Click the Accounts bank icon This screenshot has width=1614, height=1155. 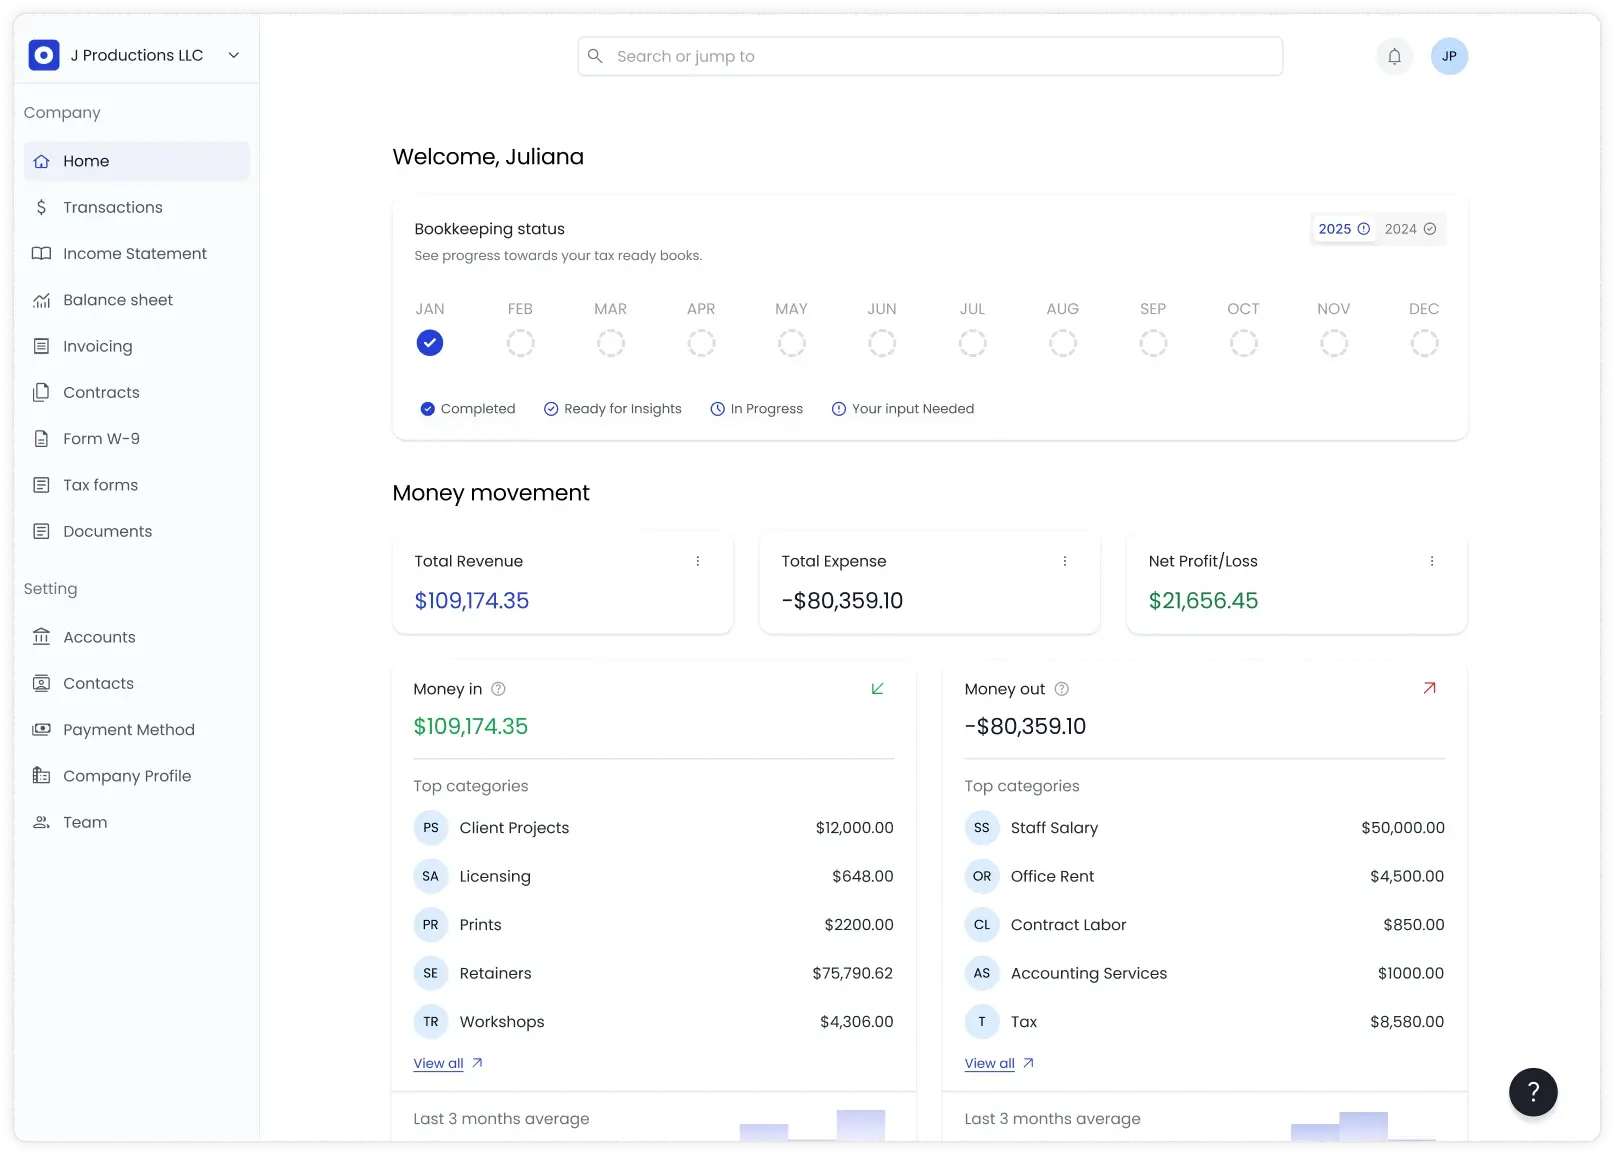tap(41, 637)
